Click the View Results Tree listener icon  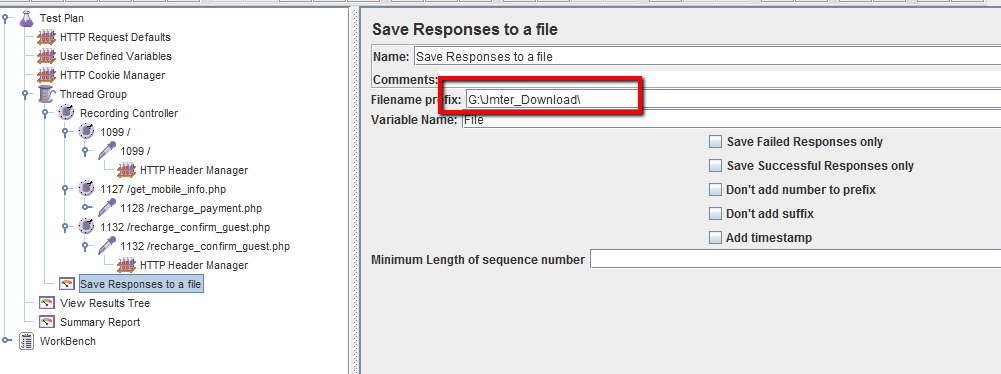47,303
